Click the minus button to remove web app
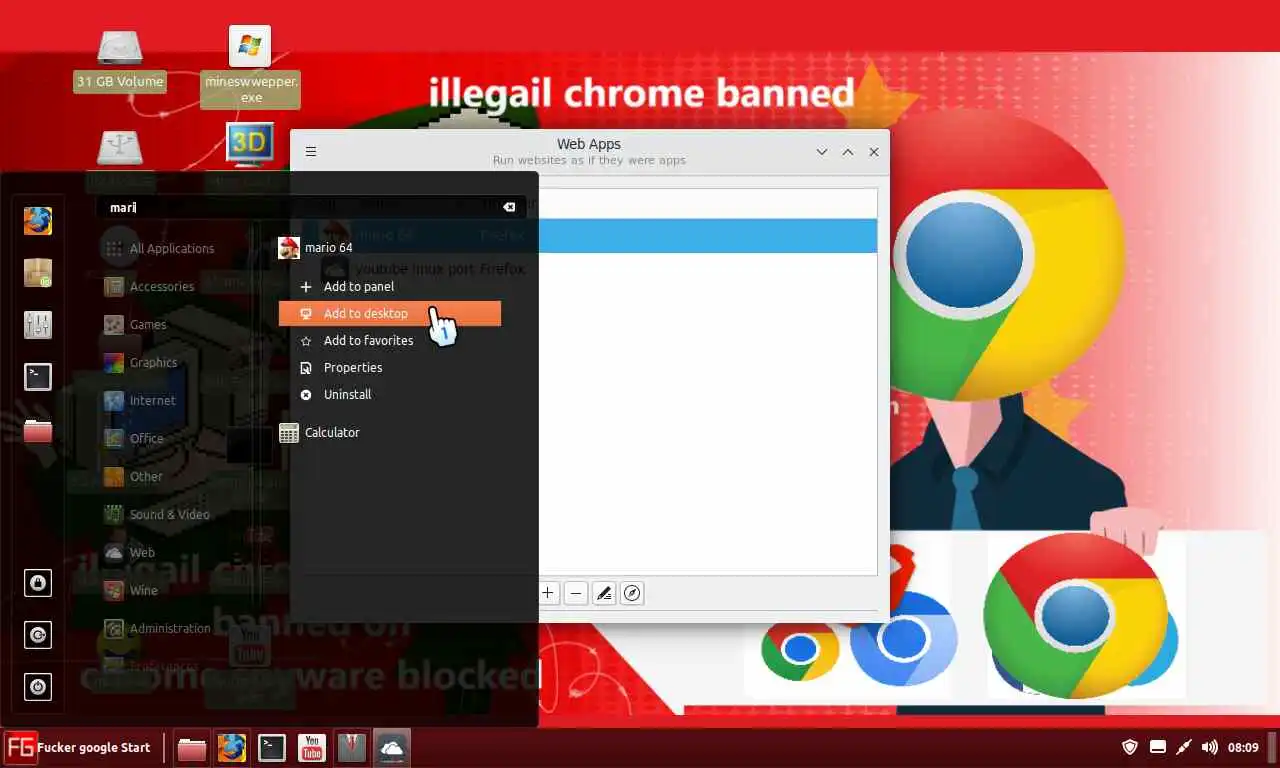 pos(576,593)
